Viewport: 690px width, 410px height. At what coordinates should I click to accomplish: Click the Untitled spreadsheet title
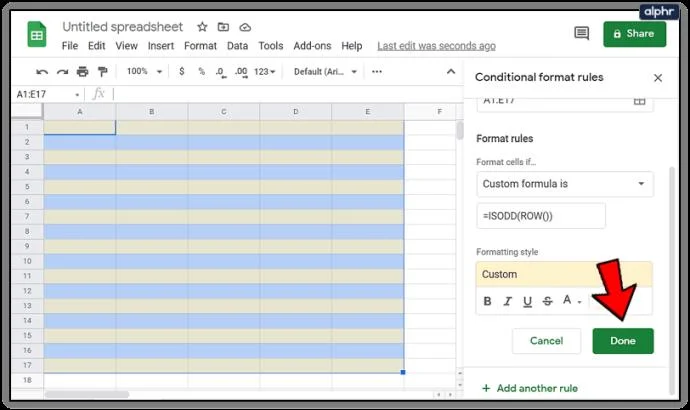[122, 27]
